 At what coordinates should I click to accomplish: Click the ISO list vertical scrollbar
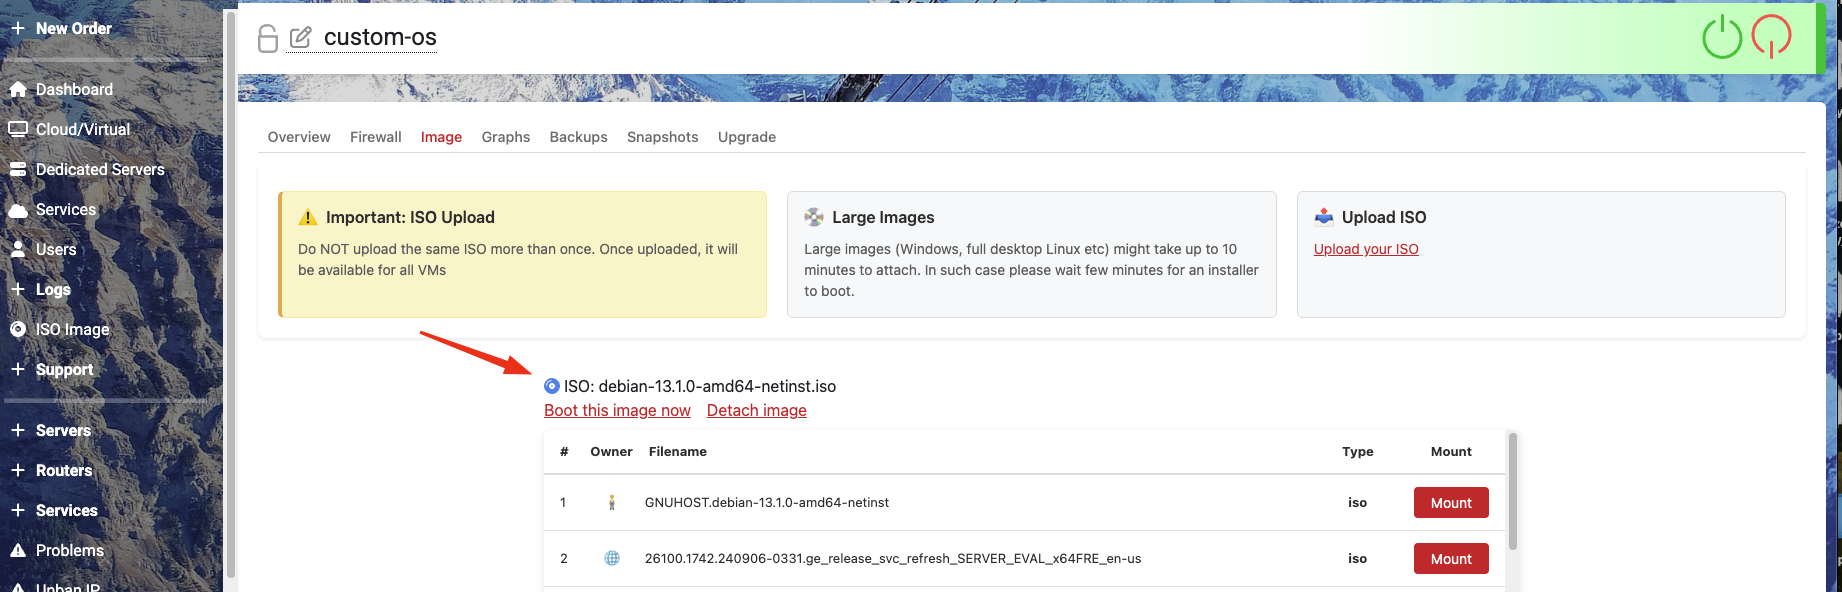[x=1512, y=490]
